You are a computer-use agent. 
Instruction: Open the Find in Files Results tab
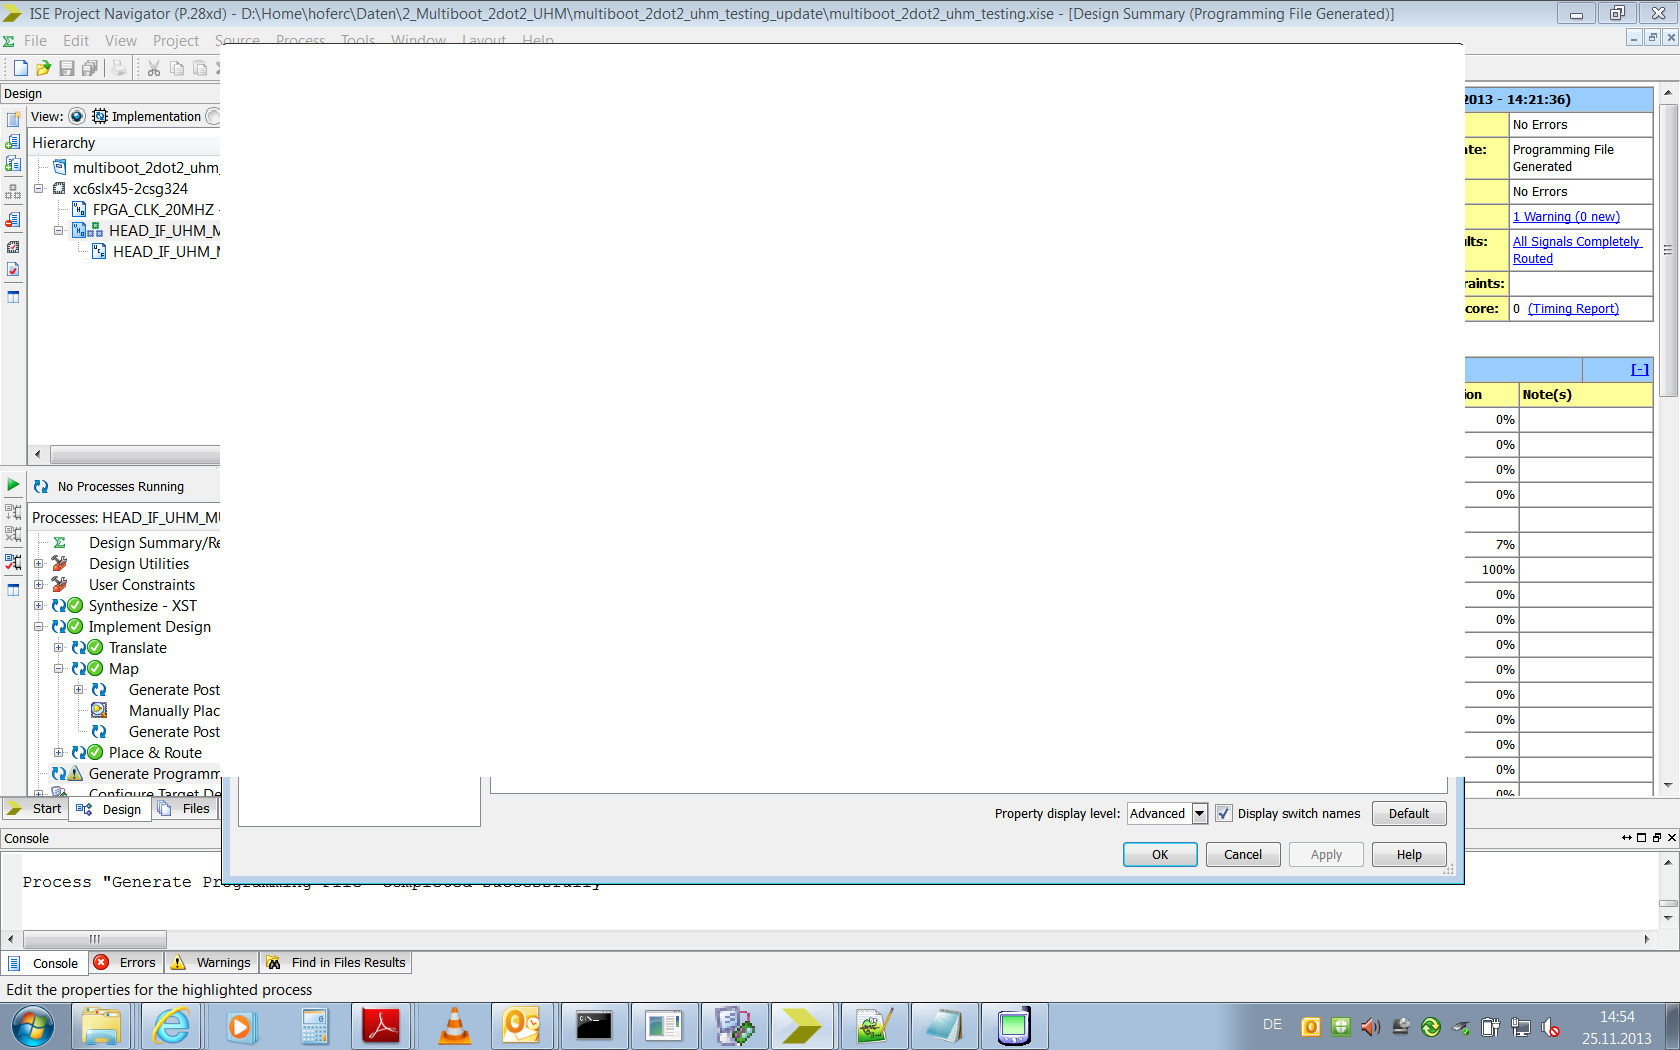pos(336,963)
